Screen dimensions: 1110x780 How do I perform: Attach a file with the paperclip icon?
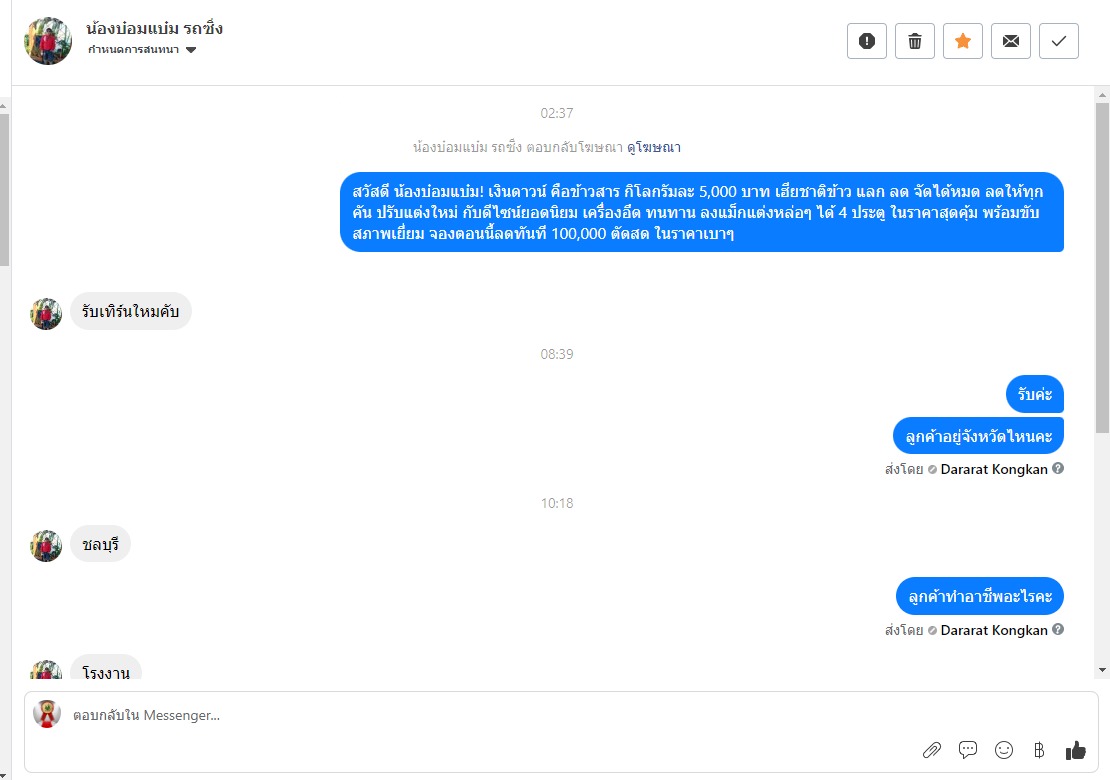point(931,750)
